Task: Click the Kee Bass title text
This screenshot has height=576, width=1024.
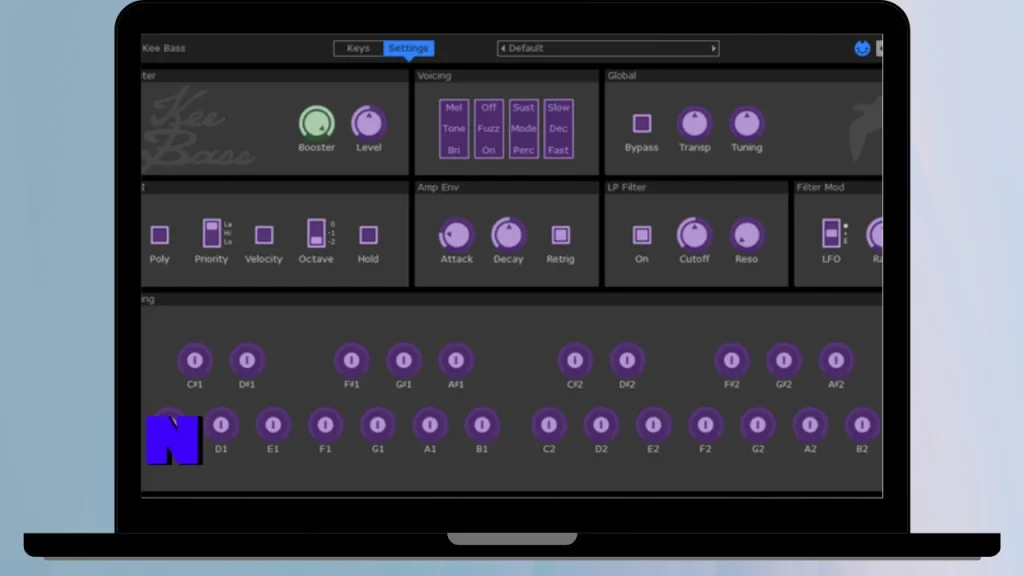Action: [164, 48]
